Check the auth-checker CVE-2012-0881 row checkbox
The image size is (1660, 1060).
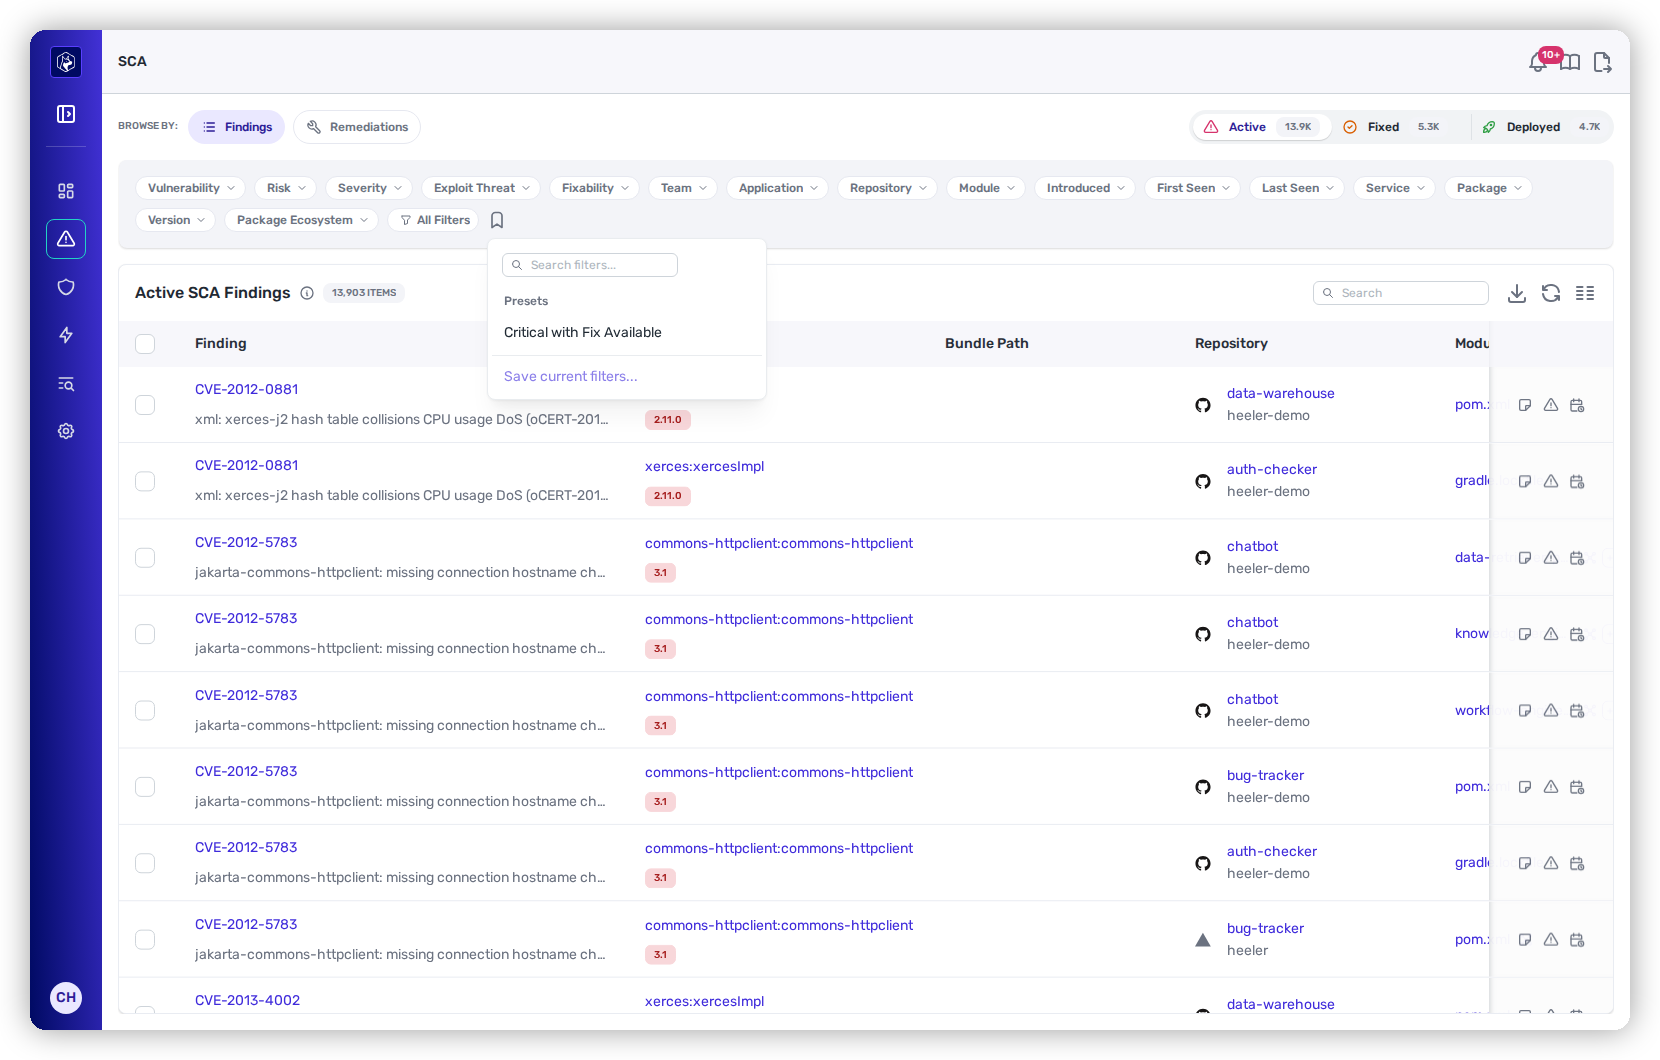pyautogui.click(x=145, y=481)
